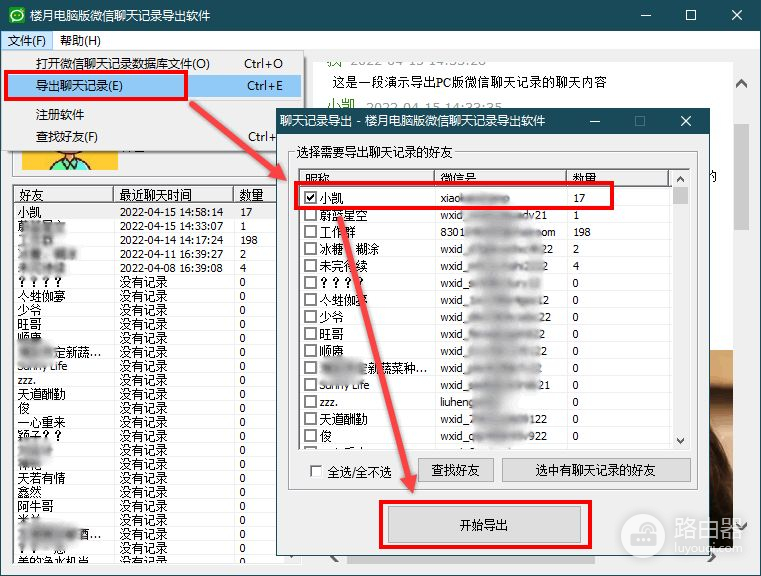Select 注册软件 in the File menu
Image resolution: width=761 pixels, height=576 pixels.
(61, 115)
